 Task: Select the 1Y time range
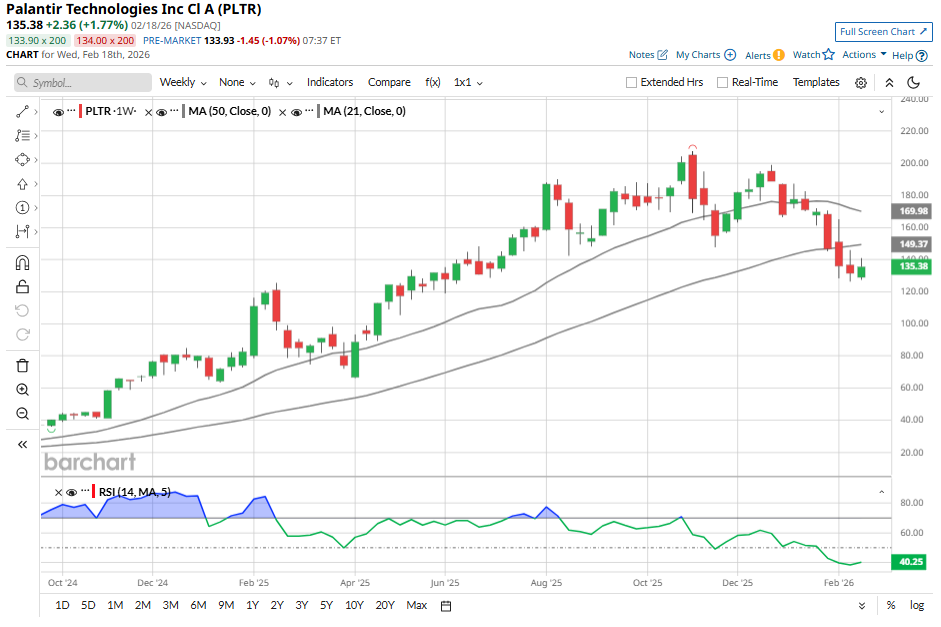252,605
